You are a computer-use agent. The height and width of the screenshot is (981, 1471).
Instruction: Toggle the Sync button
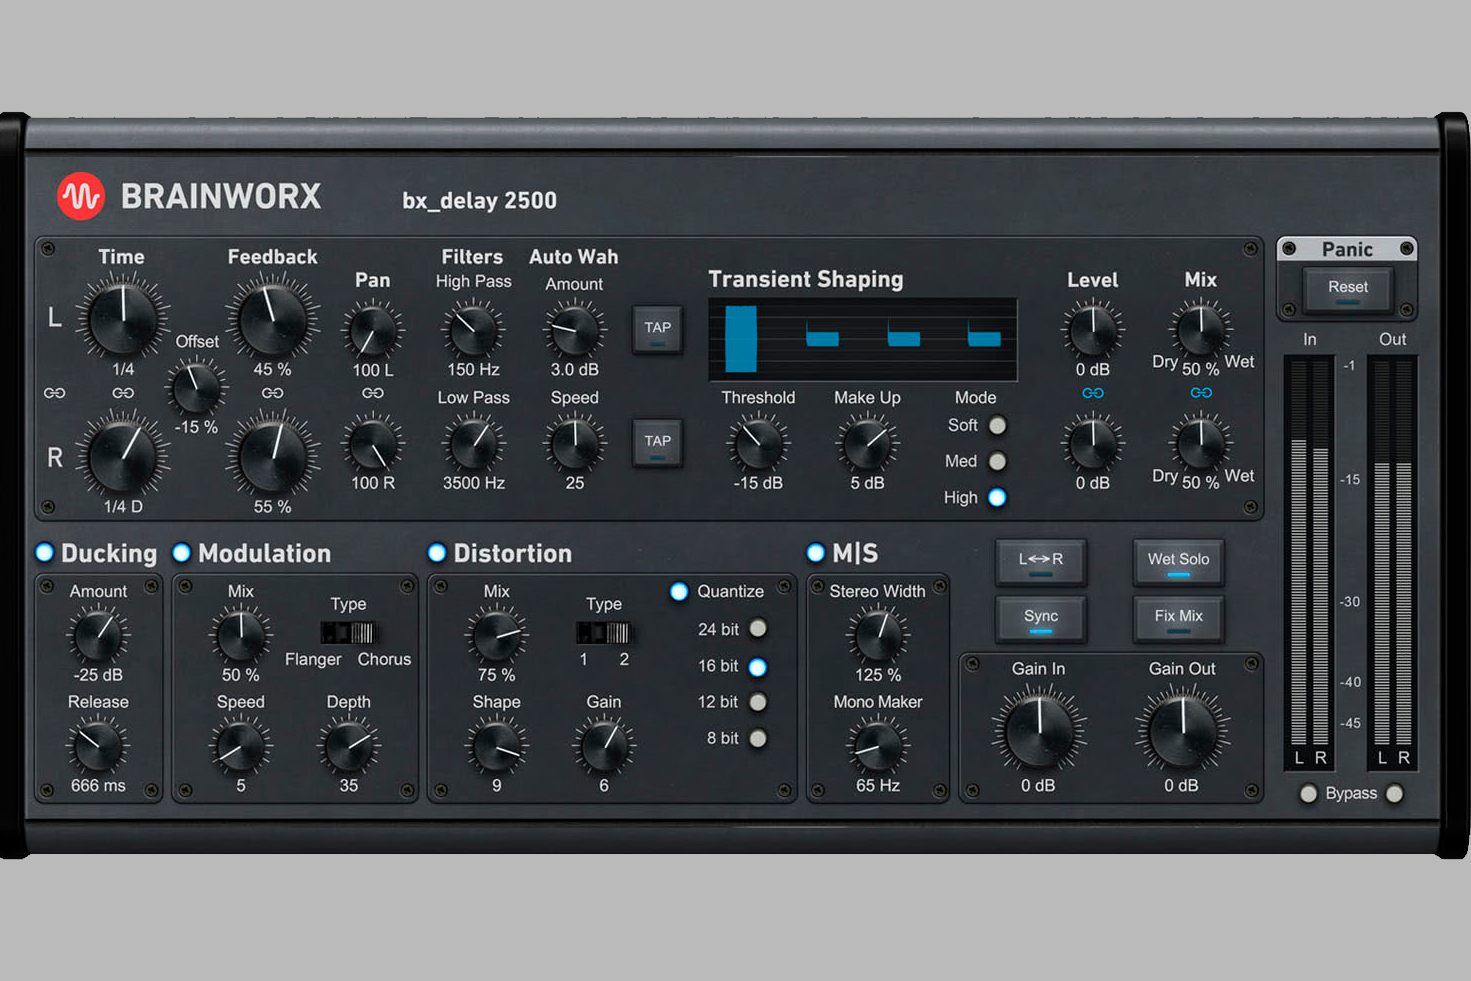click(1040, 618)
